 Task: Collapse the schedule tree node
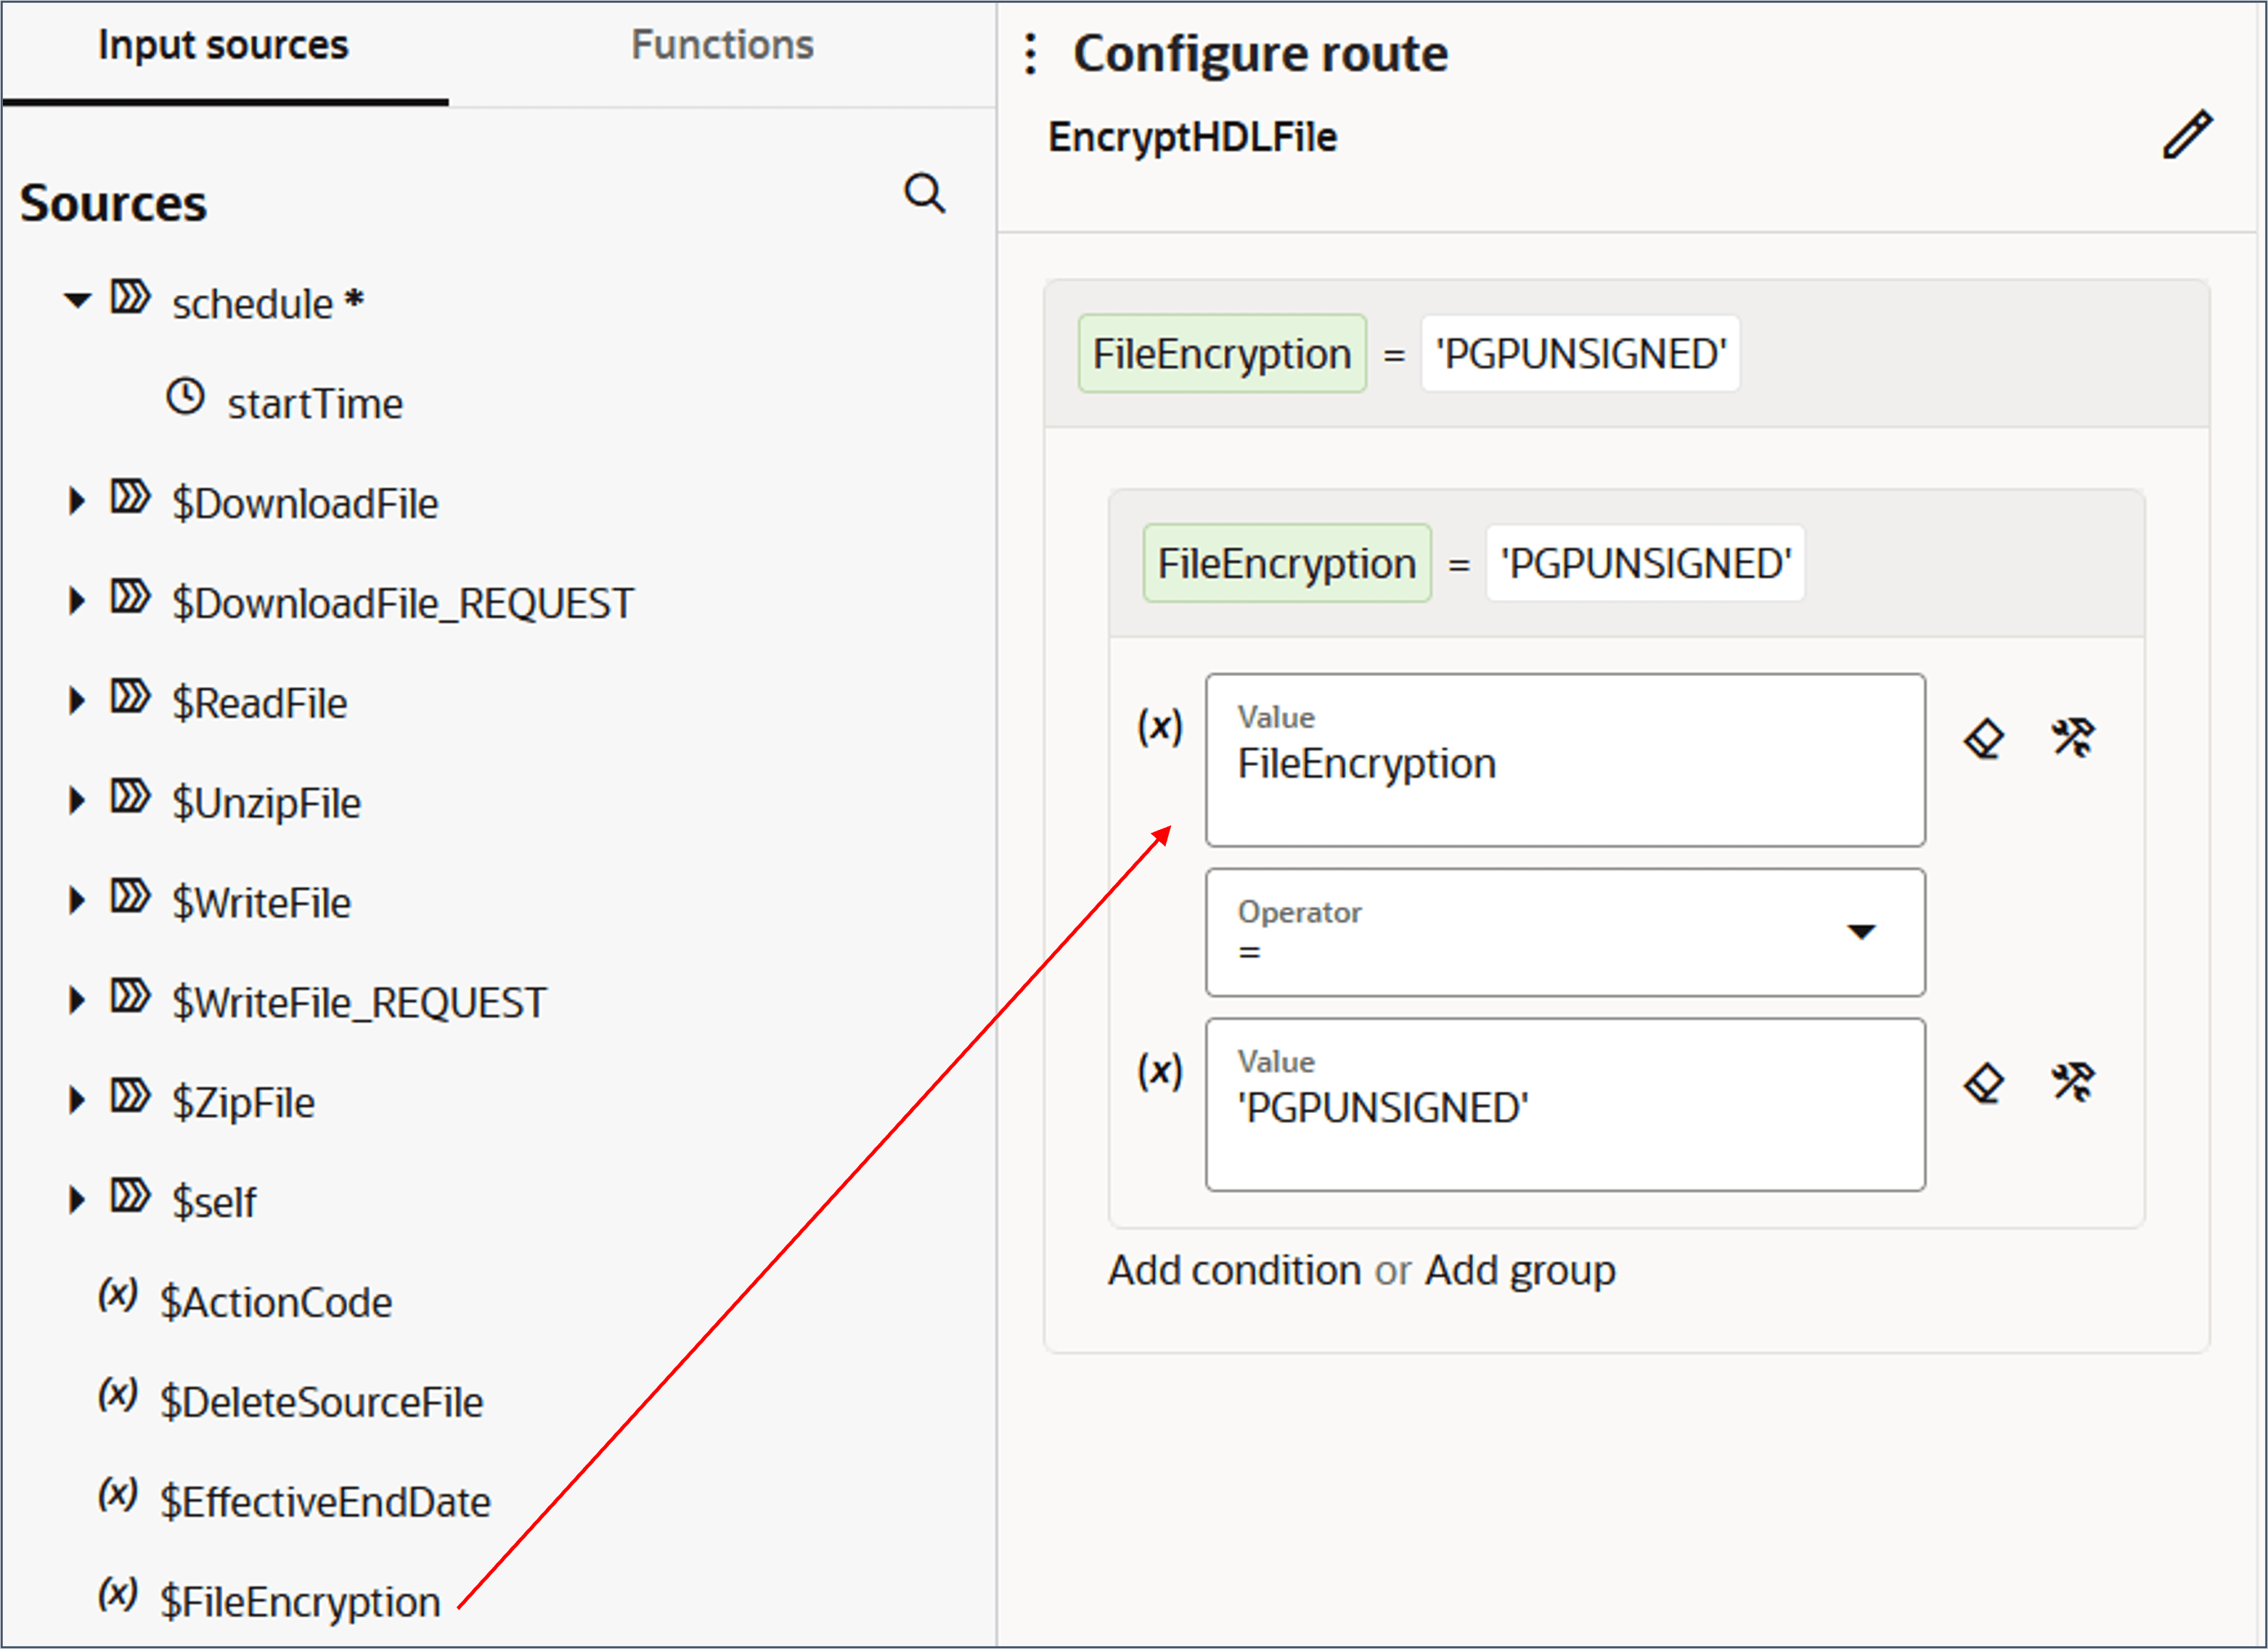pos(77,300)
